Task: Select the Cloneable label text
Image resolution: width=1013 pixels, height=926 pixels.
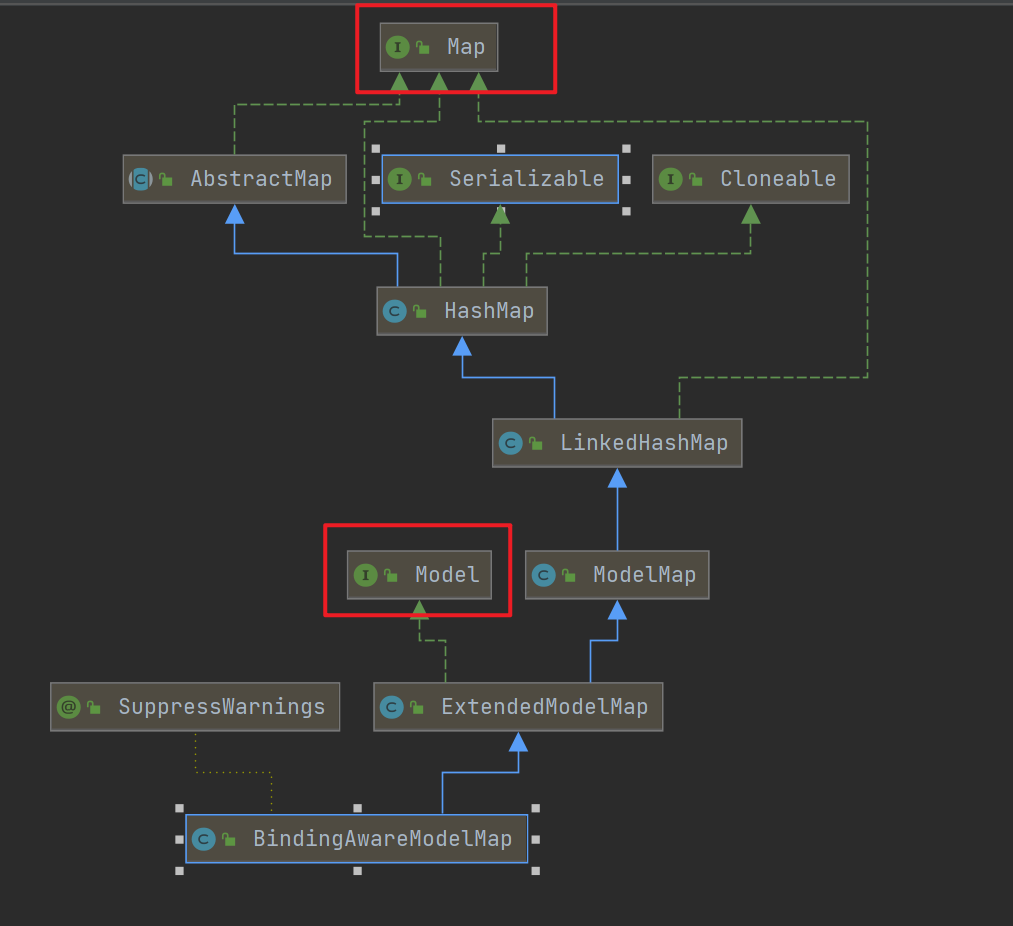Action: click(x=777, y=179)
